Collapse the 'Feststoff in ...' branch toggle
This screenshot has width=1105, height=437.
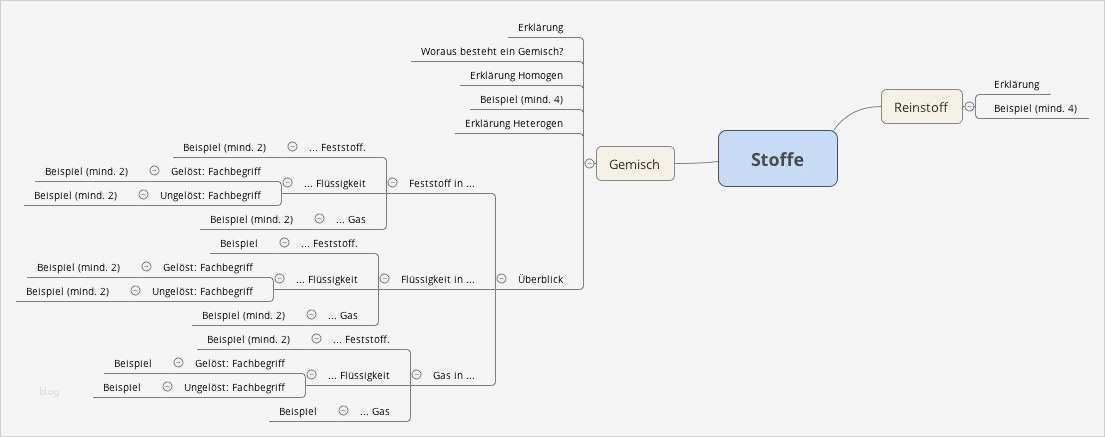(x=392, y=183)
